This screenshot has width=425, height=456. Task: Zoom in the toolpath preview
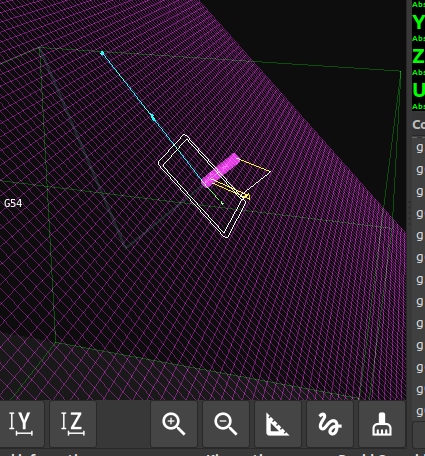coord(174,424)
